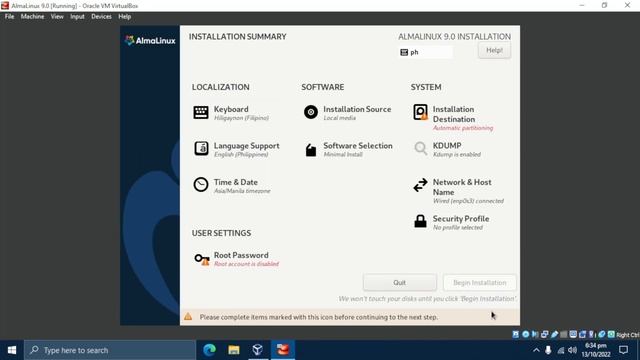Click the display settings status icon
The image size is (640, 360).
click(573, 334)
